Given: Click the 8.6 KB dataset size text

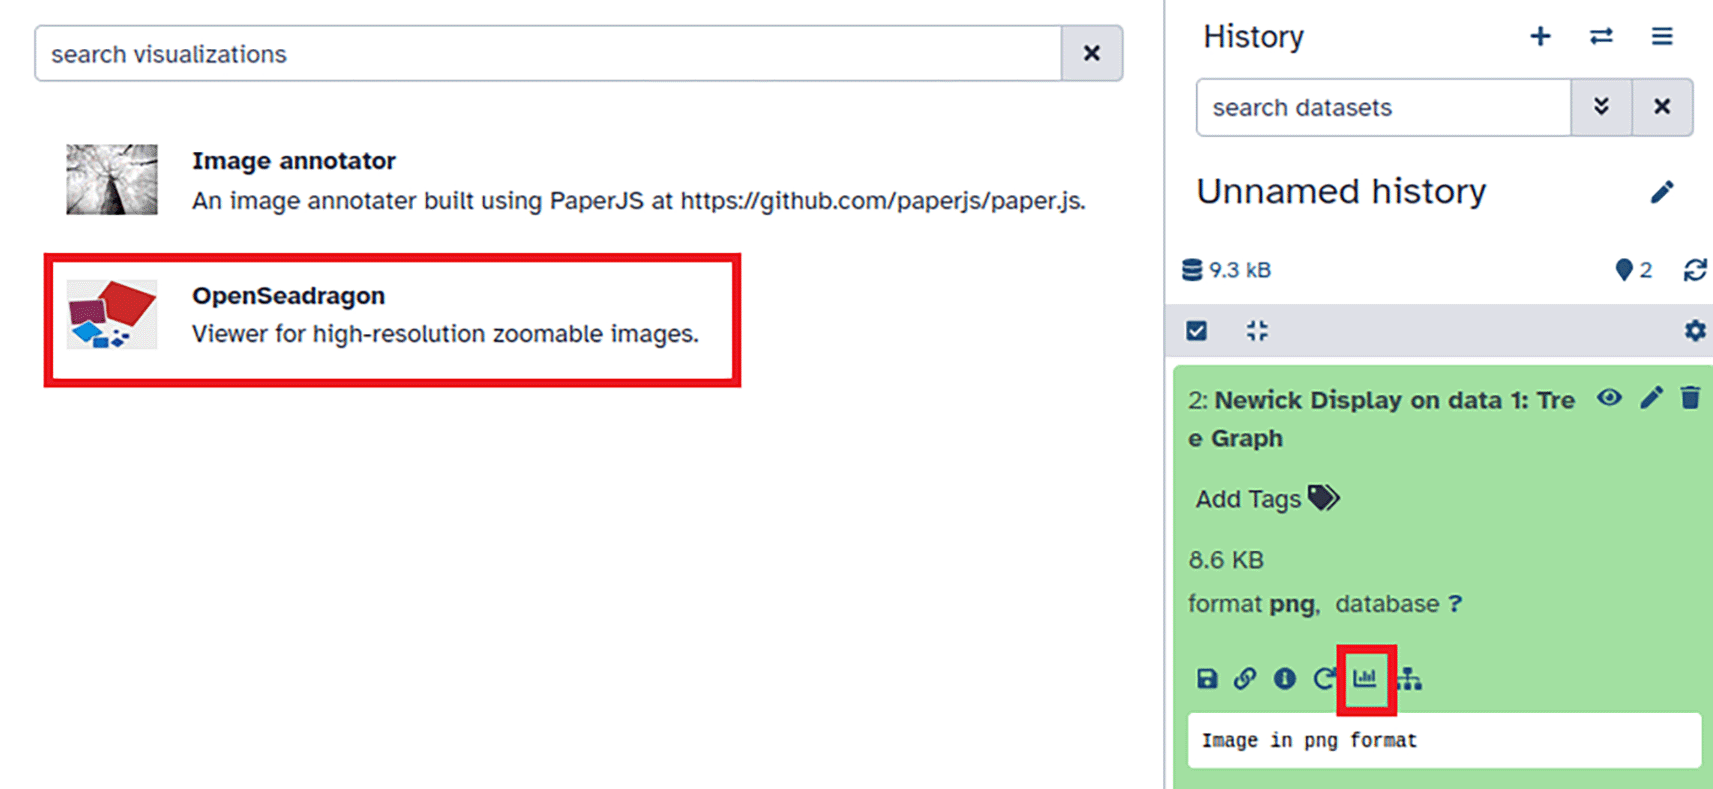Looking at the screenshot, I should pos(1226,560).
